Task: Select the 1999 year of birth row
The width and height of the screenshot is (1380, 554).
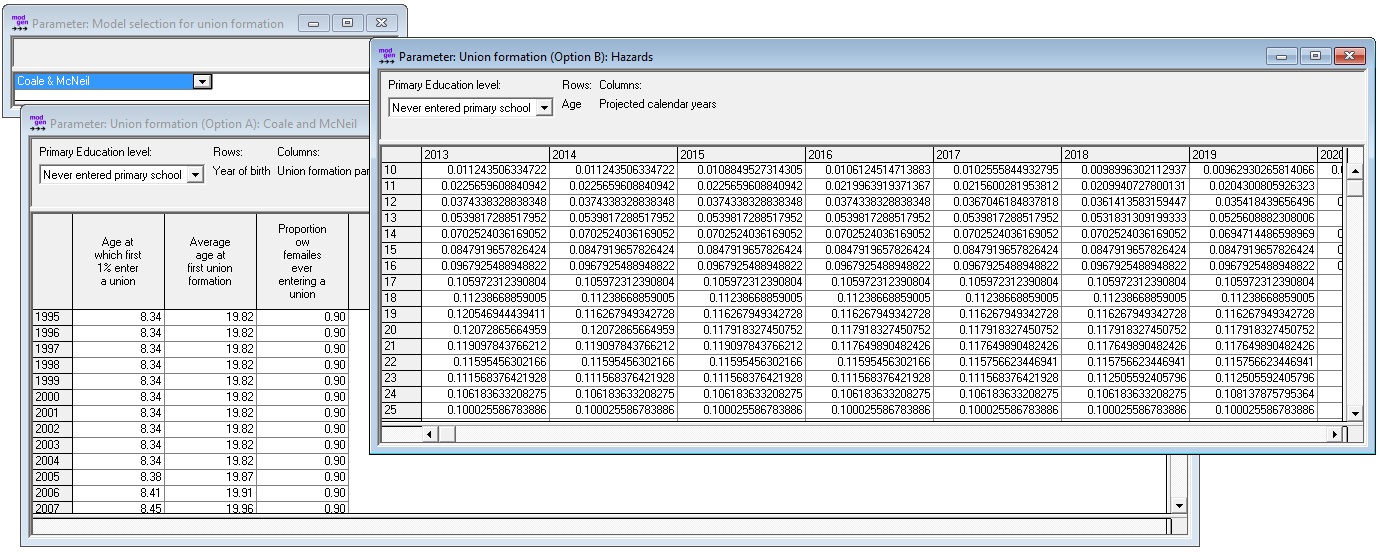Action: point(51,383)
